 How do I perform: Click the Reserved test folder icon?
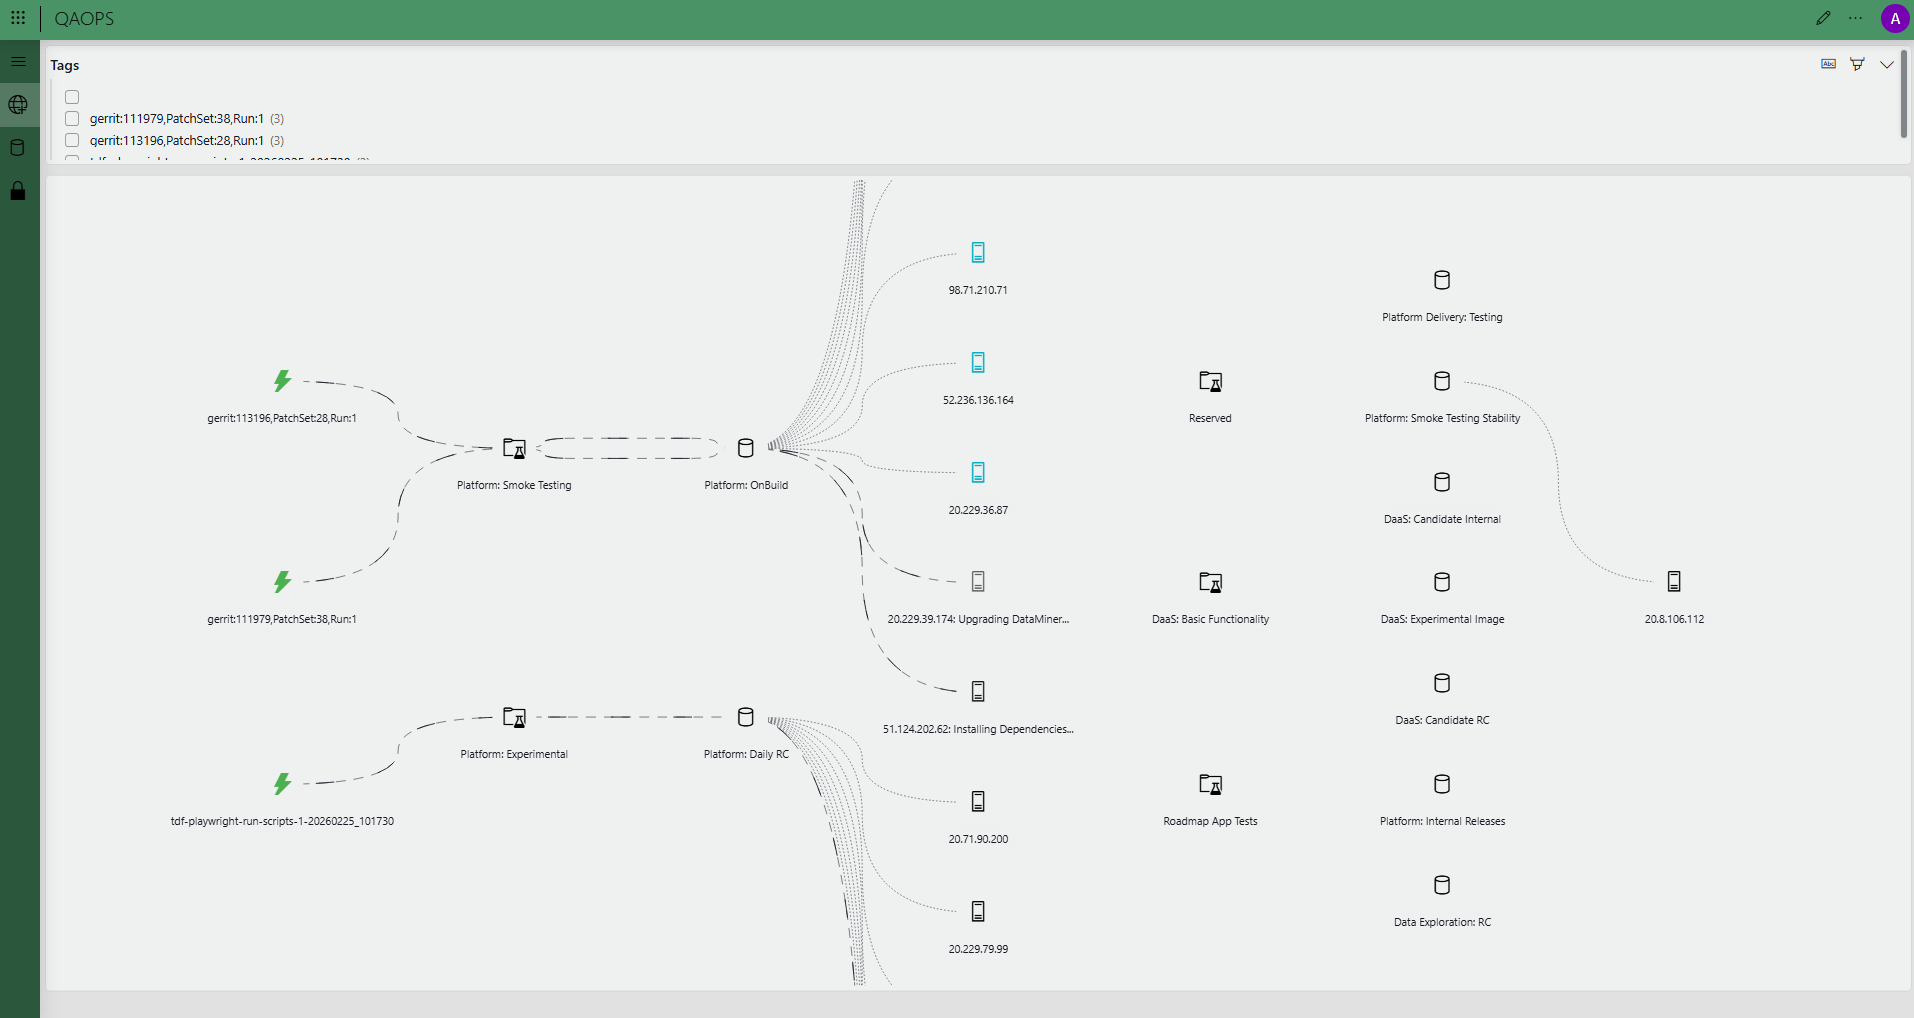pos(1210,381)
